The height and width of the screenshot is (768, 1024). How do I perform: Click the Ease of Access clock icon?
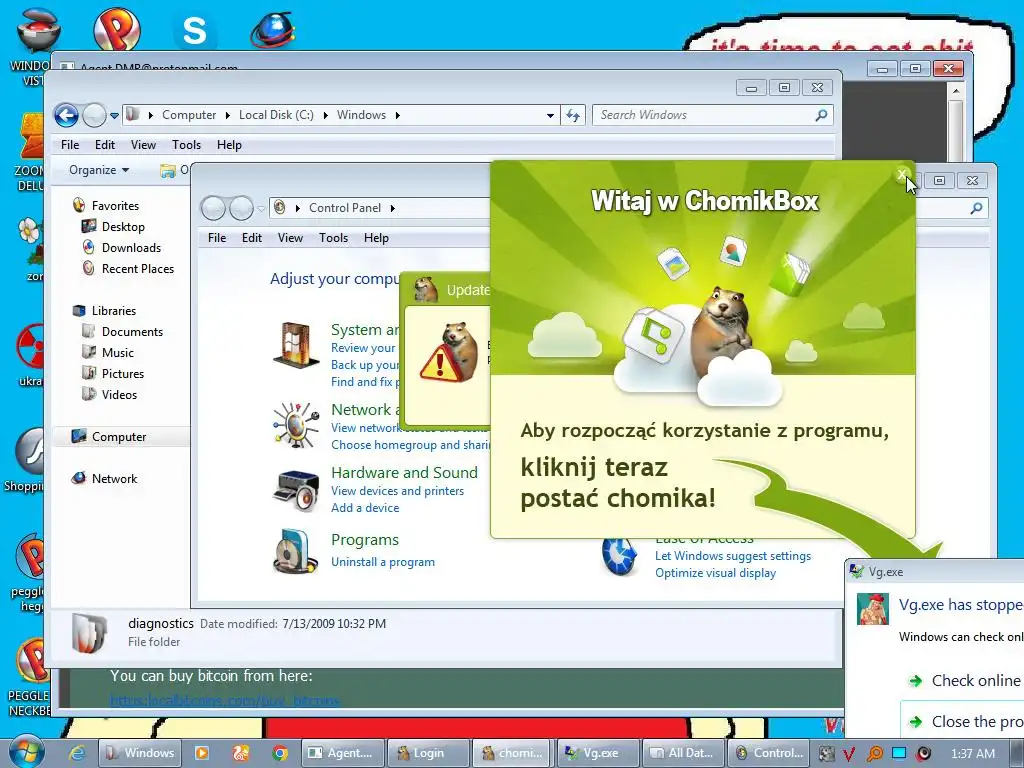tap(619, 557)
